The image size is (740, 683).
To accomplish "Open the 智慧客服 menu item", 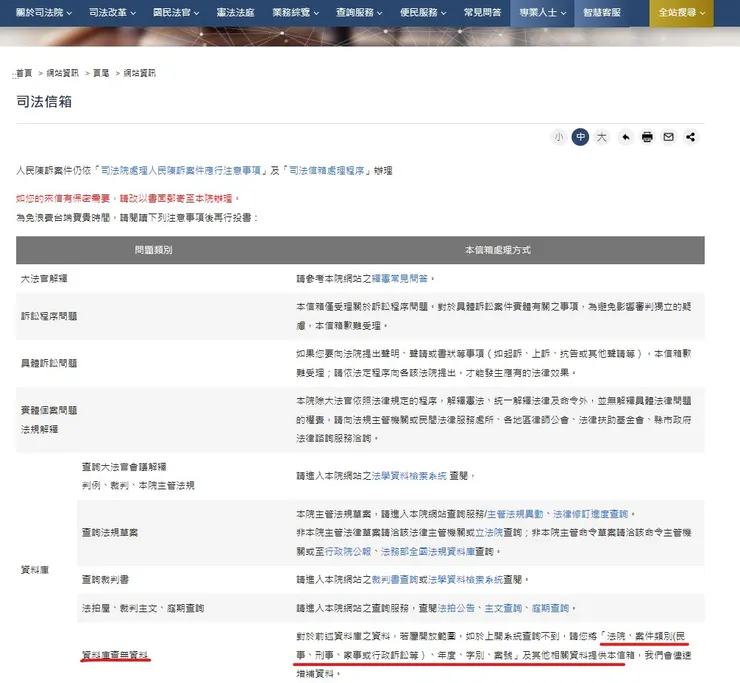I will click(x=602, y=13).
